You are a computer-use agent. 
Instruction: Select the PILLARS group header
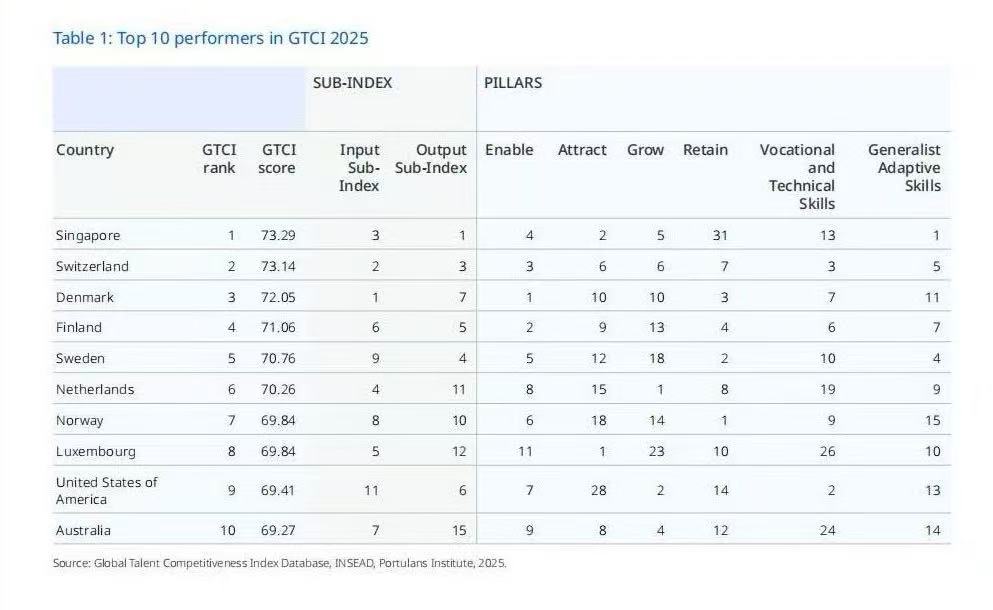513,83
